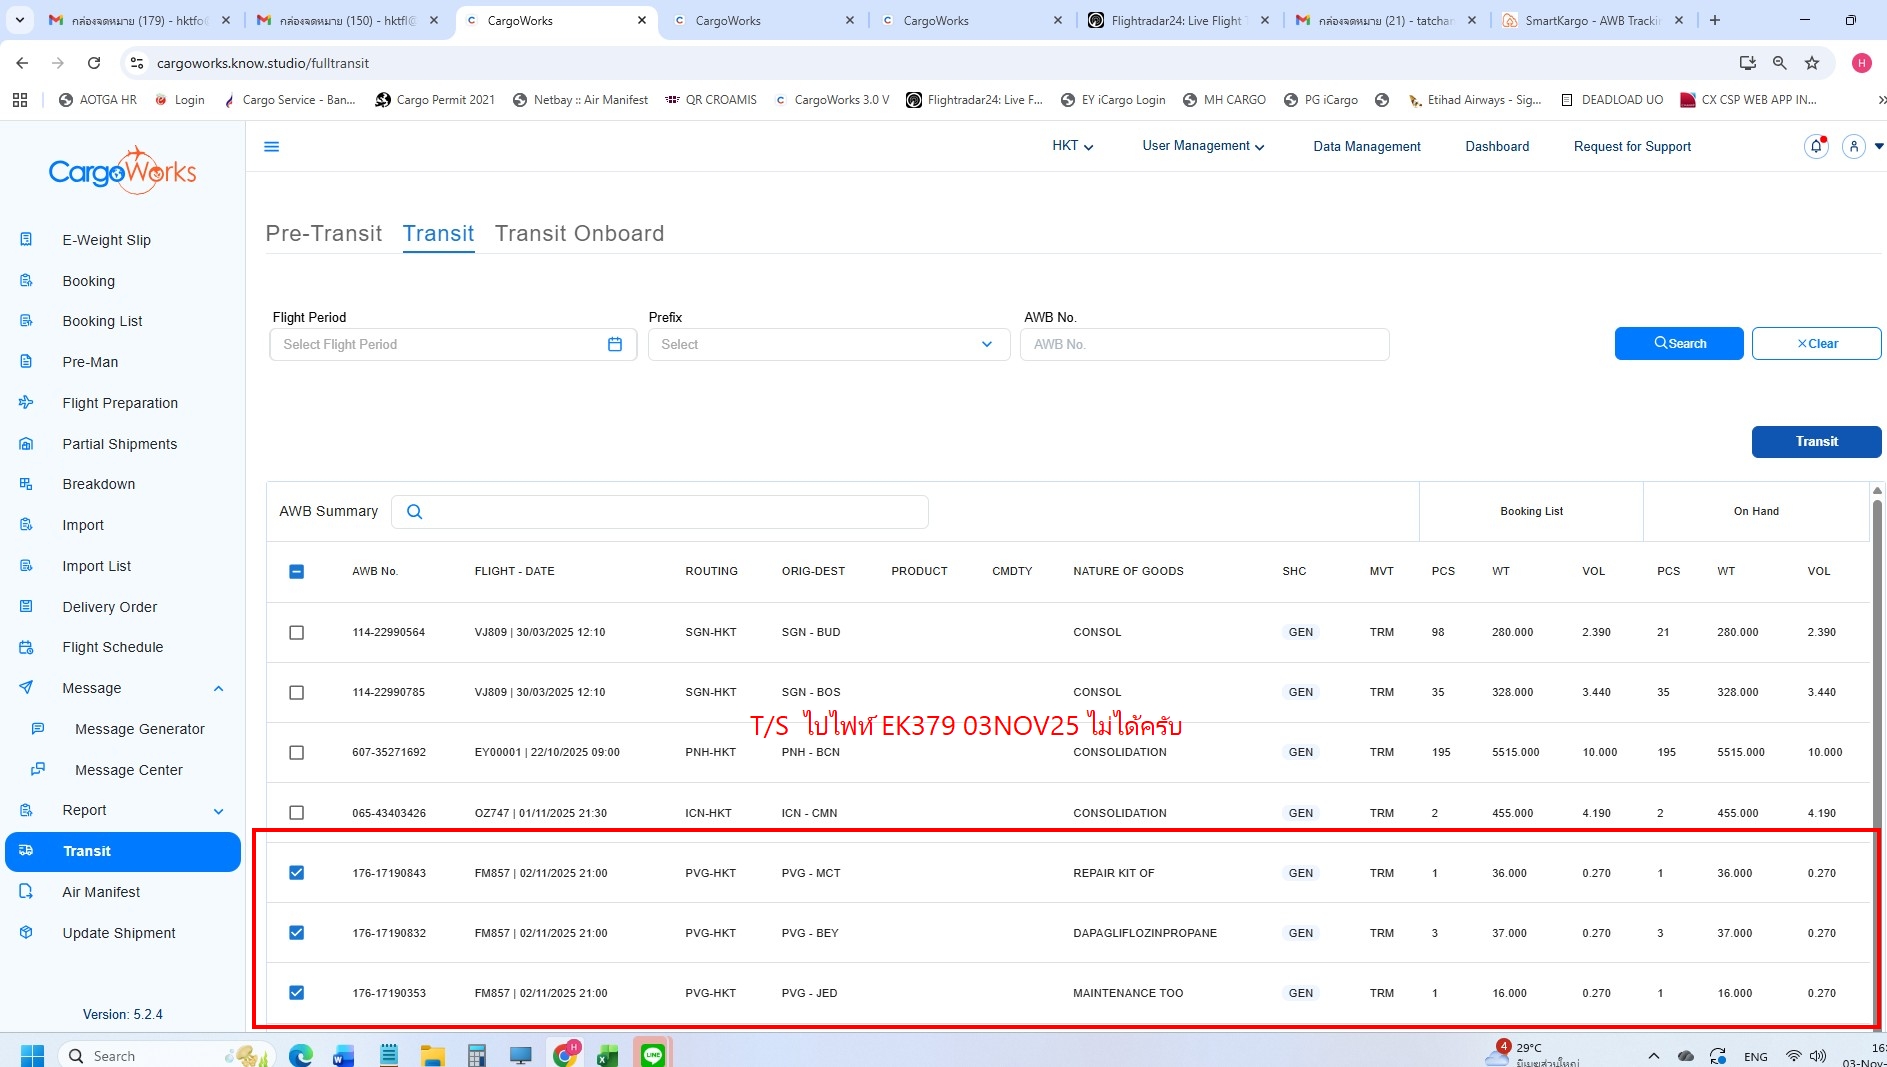Switch to the Transit Onboard tab

(x=579, y=233)
